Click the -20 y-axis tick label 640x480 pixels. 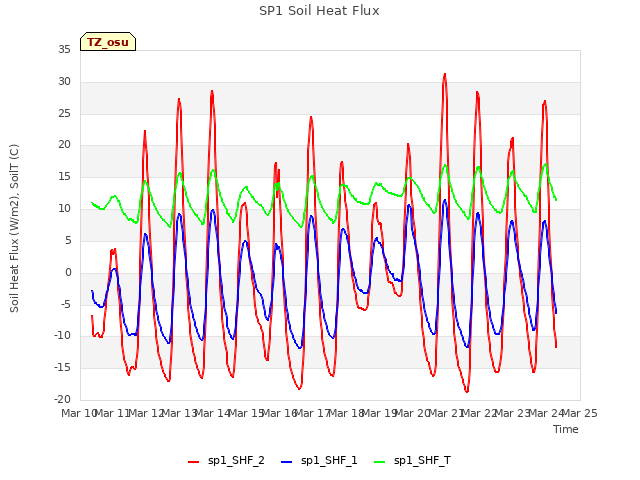pyautogui.click(x=62, y=400)
